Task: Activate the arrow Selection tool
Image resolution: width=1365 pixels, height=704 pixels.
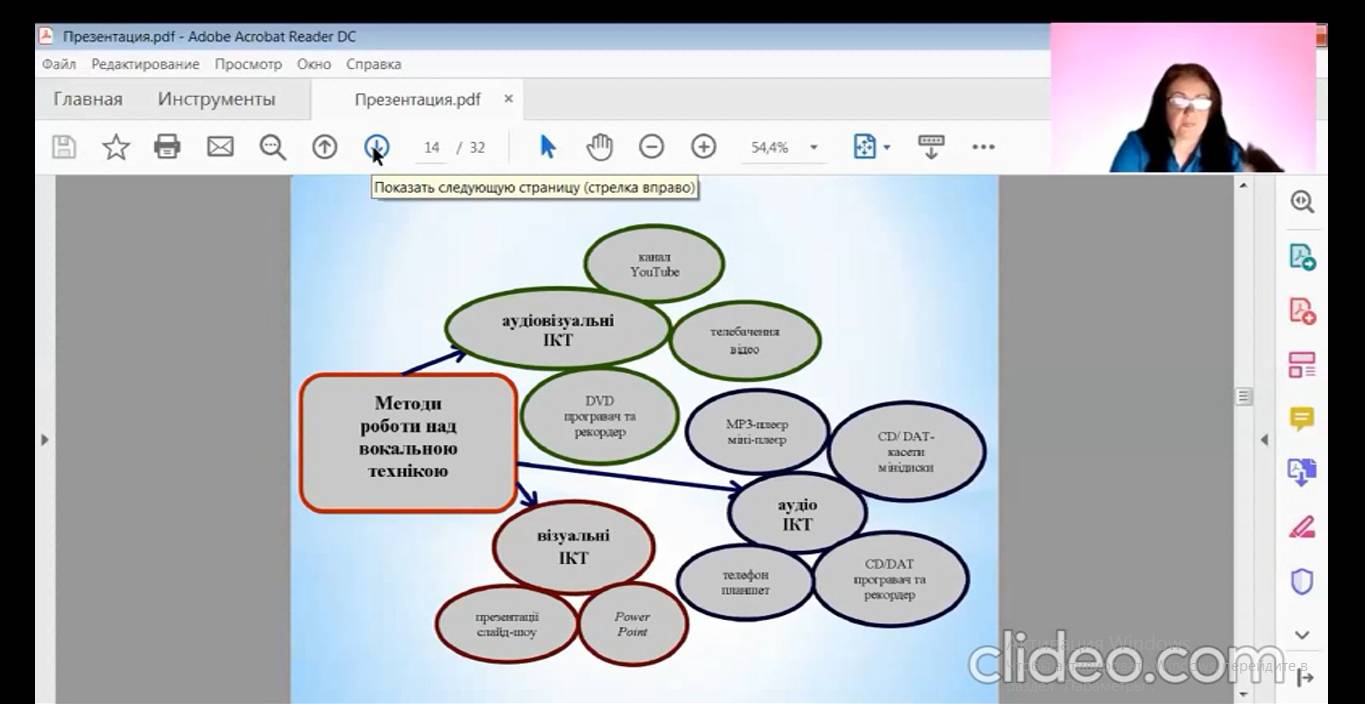Action: pyautogui.click(x=547, y=147)
